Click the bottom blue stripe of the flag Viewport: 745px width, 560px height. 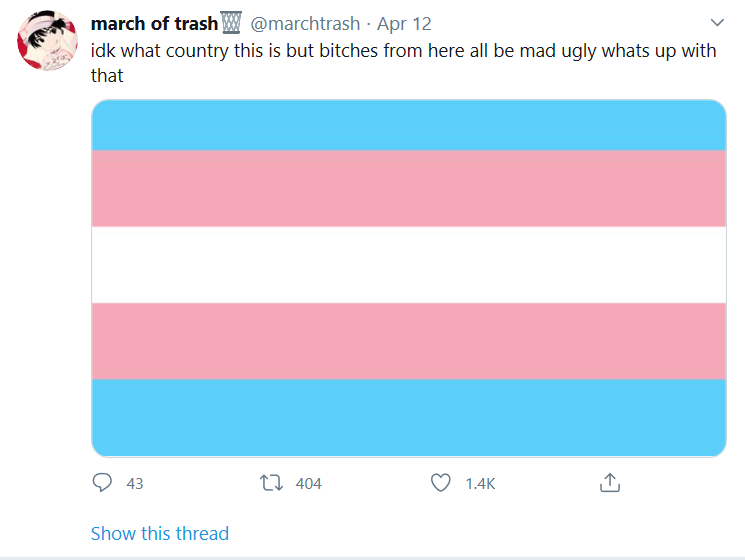(408, 417)
